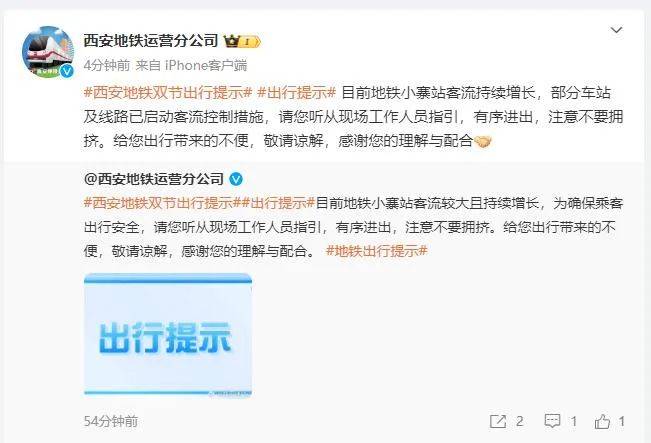This screenshot has width=651, height=443.
Task: Click the 来自 iPhone客户端 source link
Action: pyautogui.click(x=191, y=65)
